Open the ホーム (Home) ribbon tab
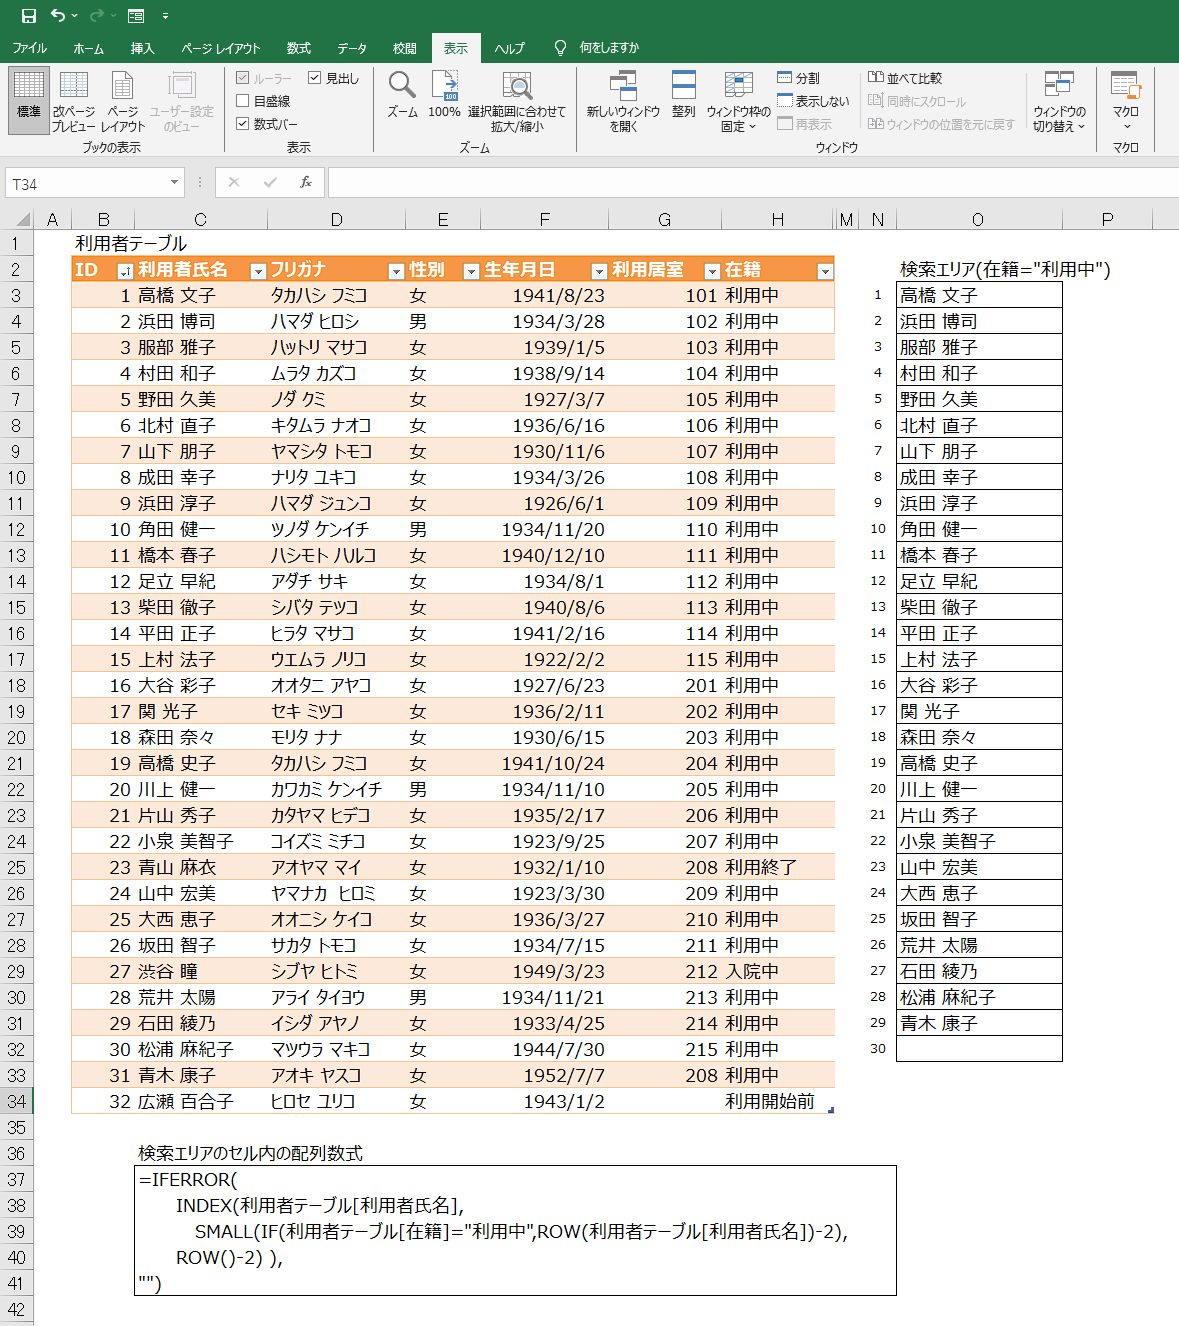 click(88, 48)
